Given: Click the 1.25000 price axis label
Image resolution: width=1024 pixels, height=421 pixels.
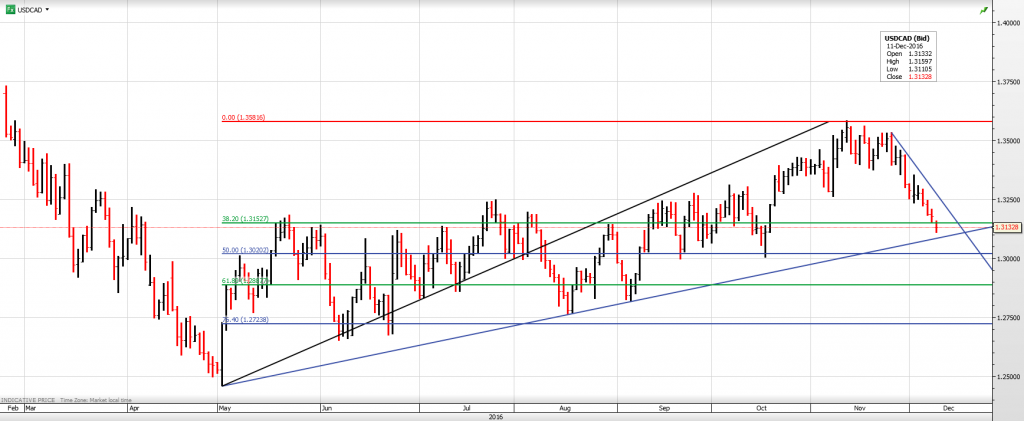Looking at the screenshot, I should point(1006,376).
